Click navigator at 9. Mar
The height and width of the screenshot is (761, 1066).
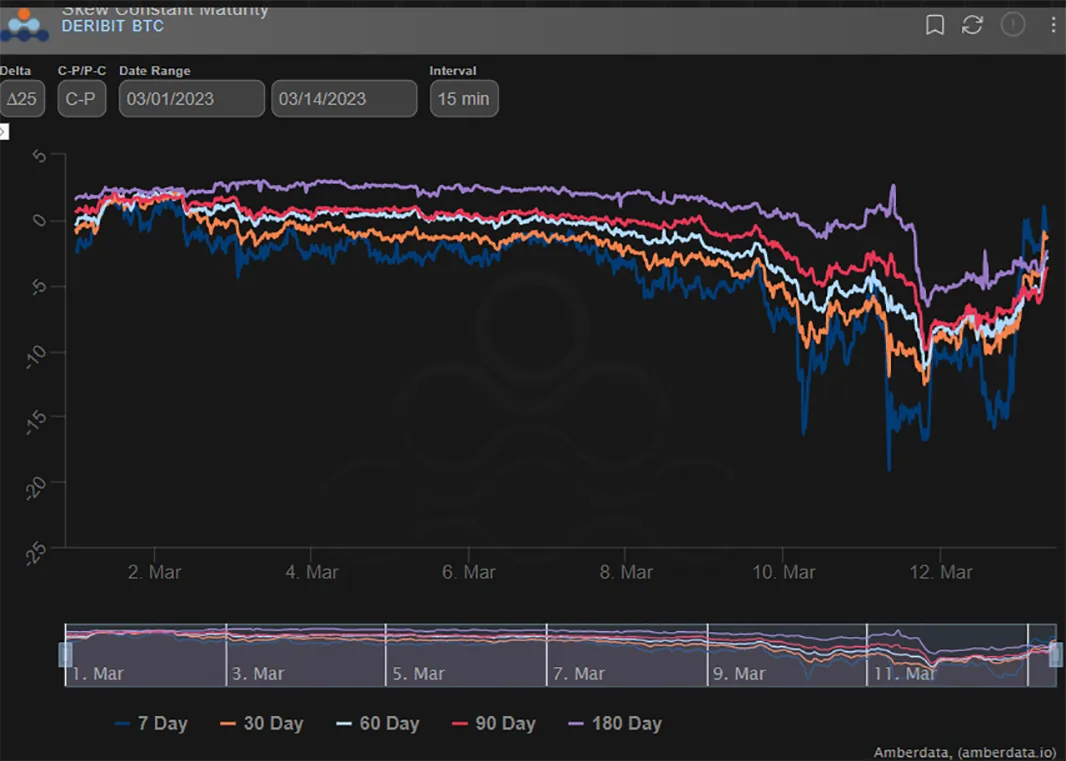[x=739, y=674]
